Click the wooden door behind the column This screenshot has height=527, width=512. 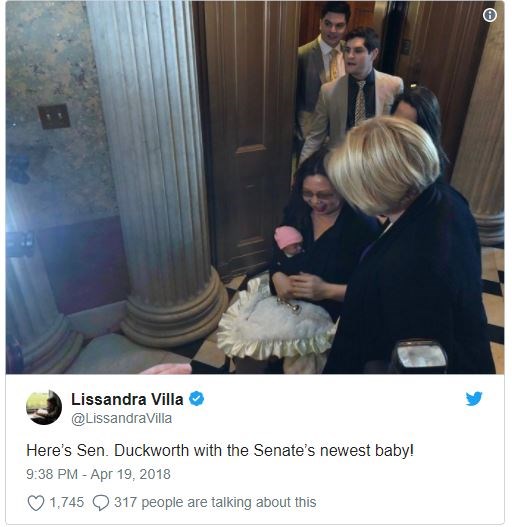249,134
